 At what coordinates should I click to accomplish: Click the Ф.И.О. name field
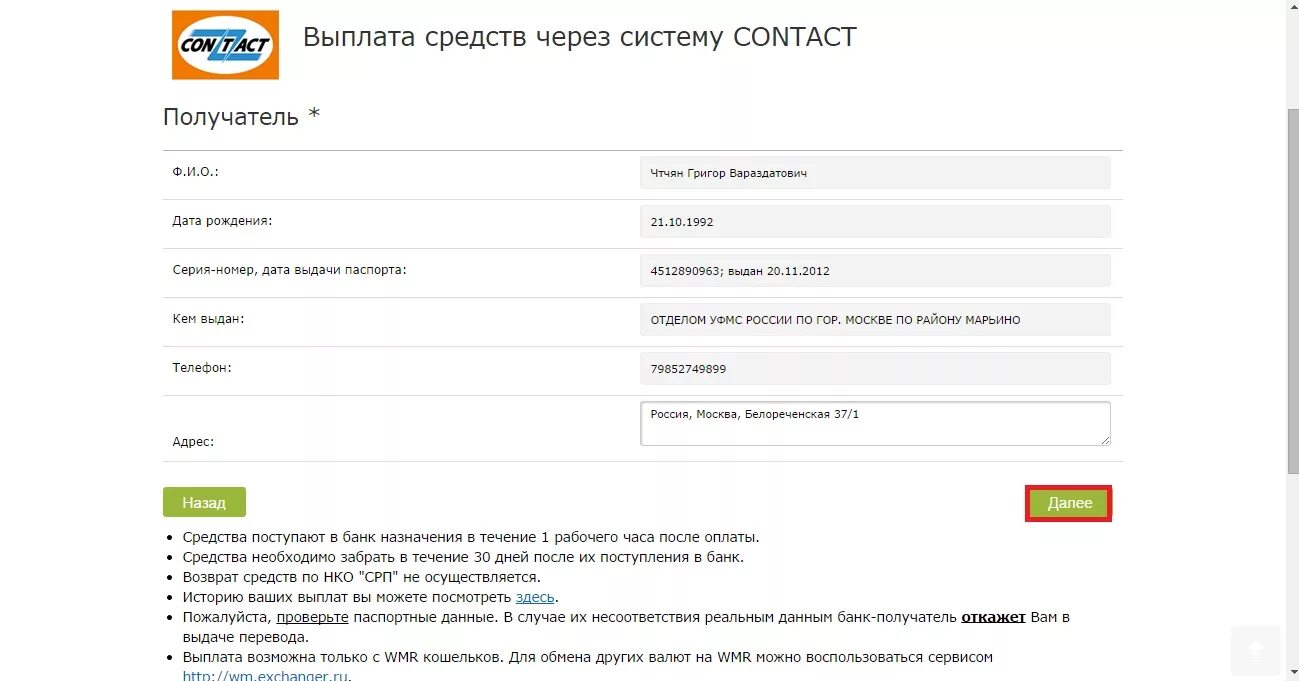tap(875, 173)
